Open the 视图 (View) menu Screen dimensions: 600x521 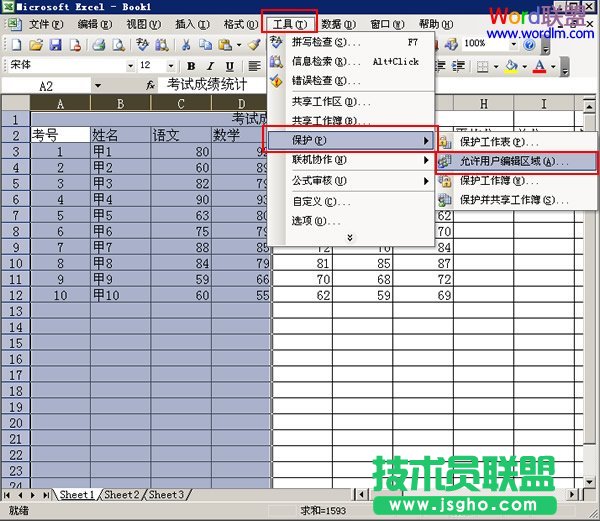click(x=143, y=24)
